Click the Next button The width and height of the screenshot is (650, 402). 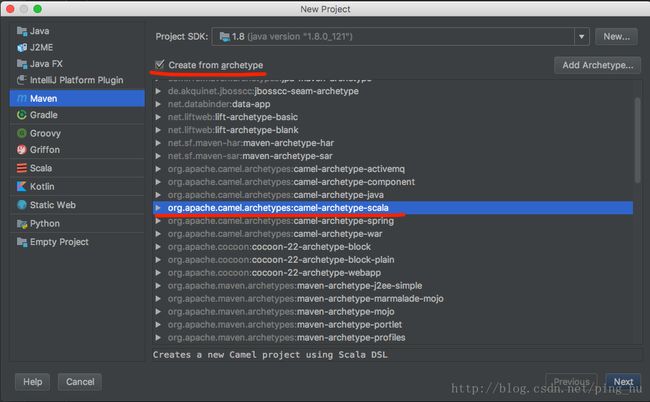(x=623, y=382)
